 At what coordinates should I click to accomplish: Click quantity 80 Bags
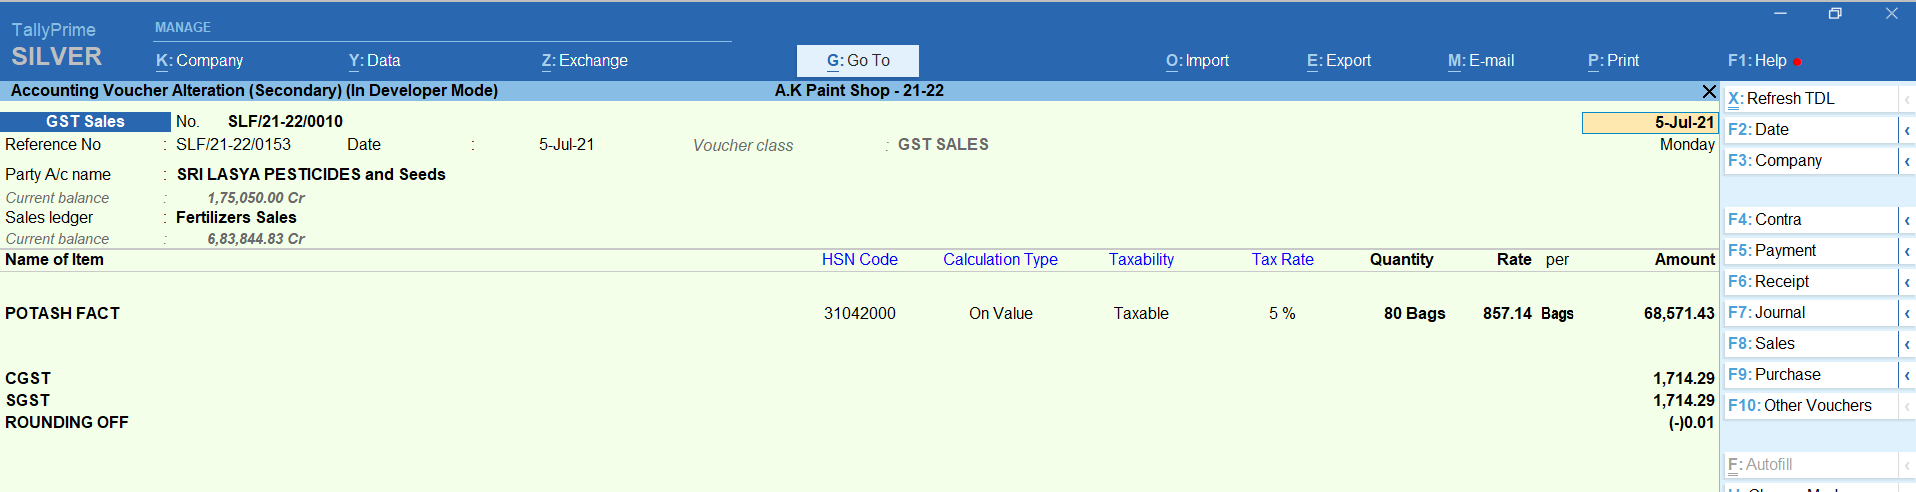click(x=1414, y=313)
